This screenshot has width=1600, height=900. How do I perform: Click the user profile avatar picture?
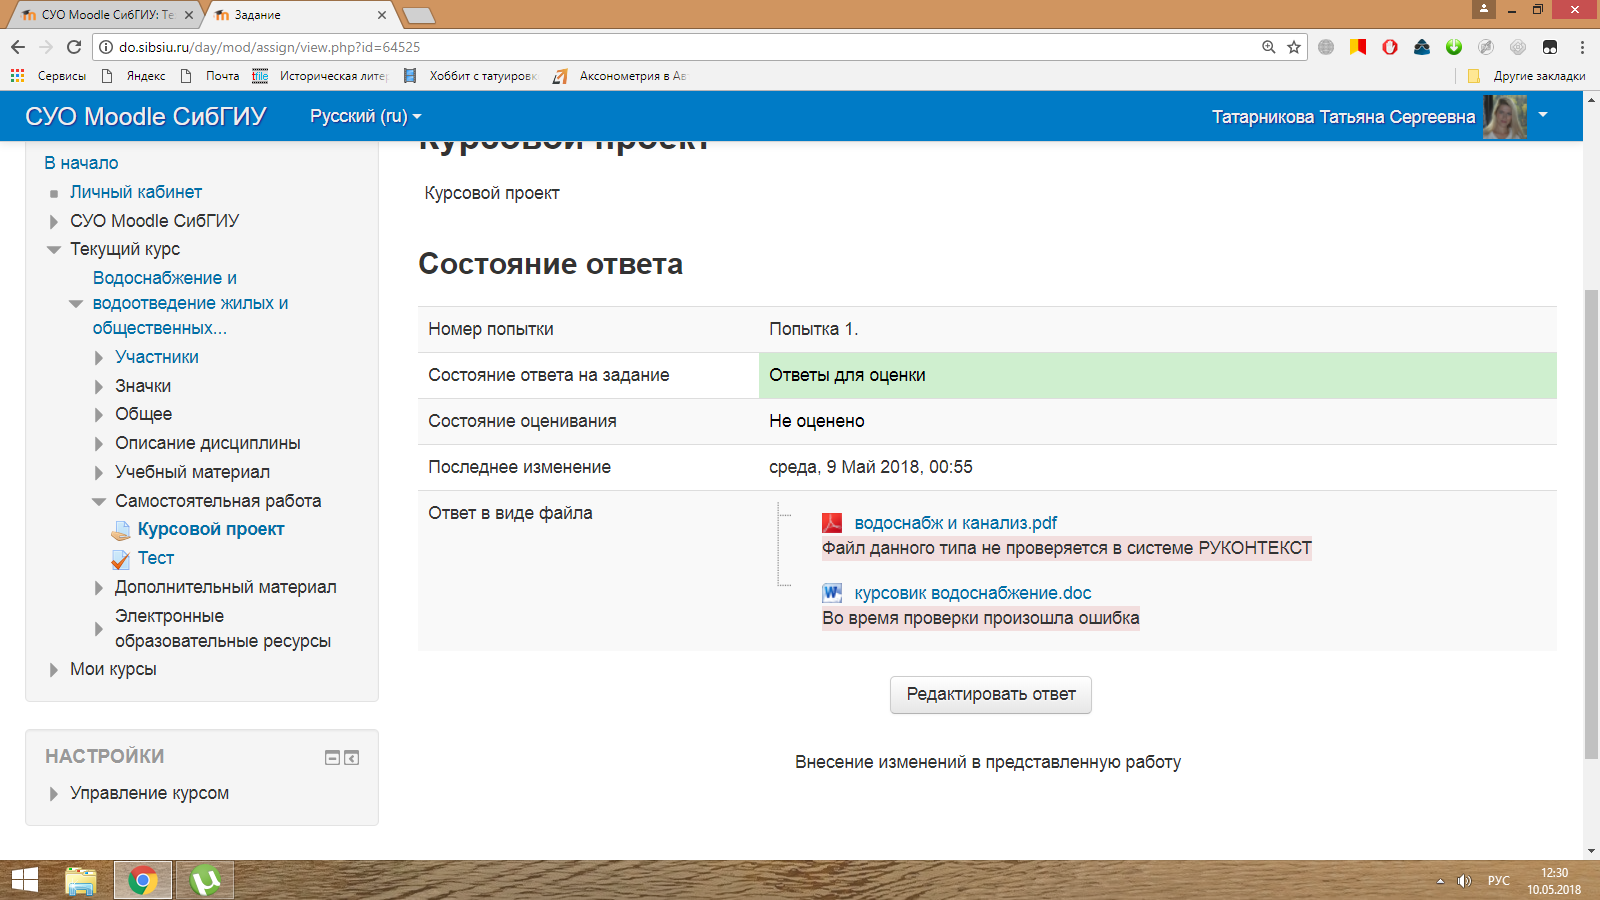1505,117
